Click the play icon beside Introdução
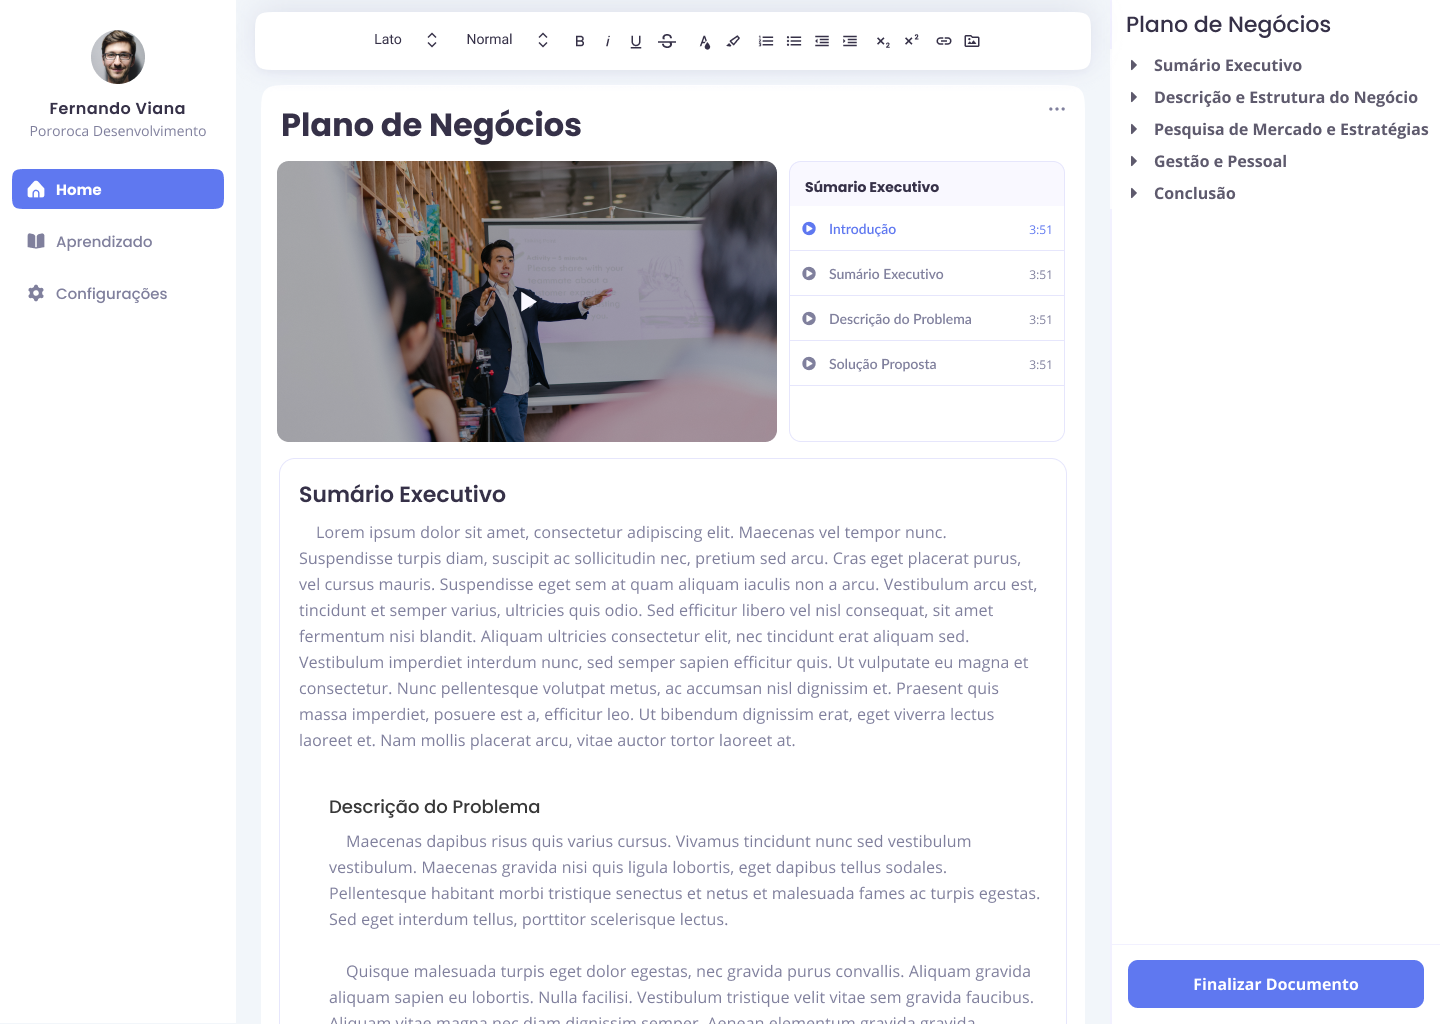The image size is (1440, 1024). click(809, 229)
